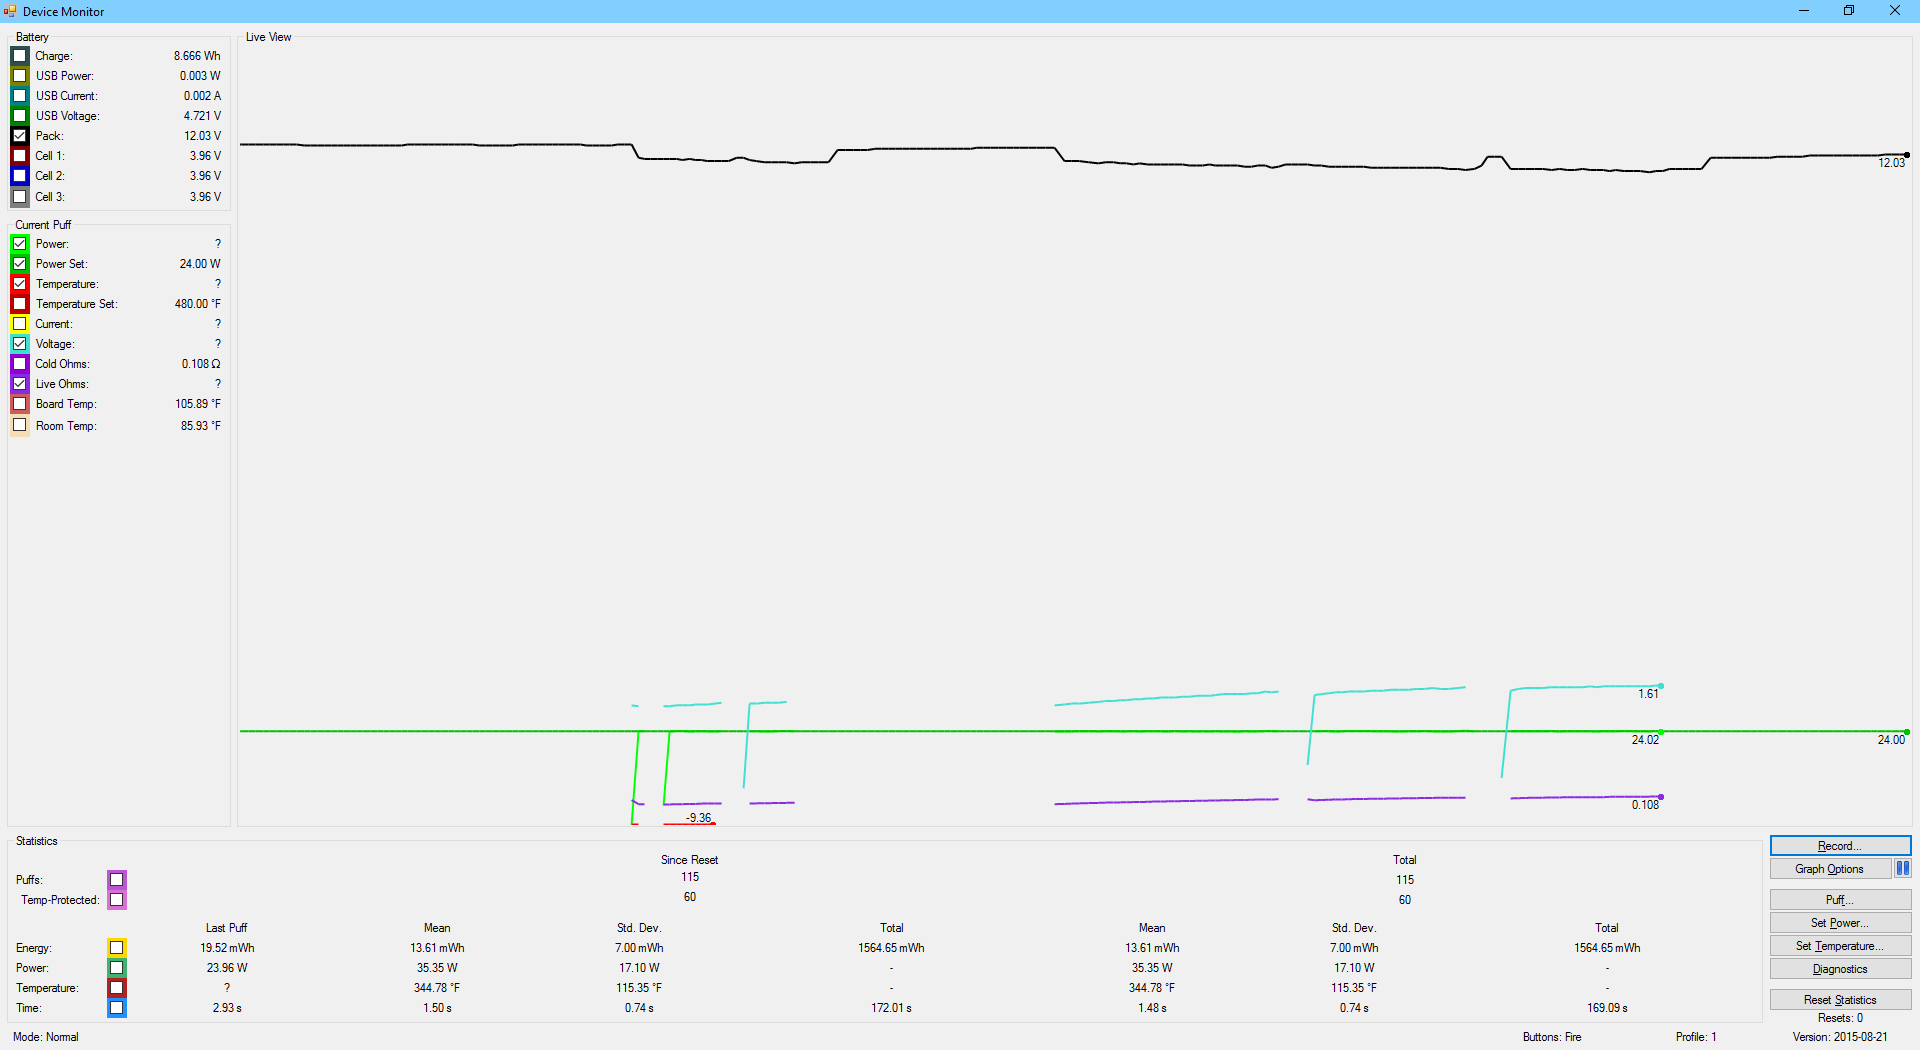Screen dimensions: 1920x1050
Task: Enable the Cell 1 checkbox
Action: [x=20, y=156]
